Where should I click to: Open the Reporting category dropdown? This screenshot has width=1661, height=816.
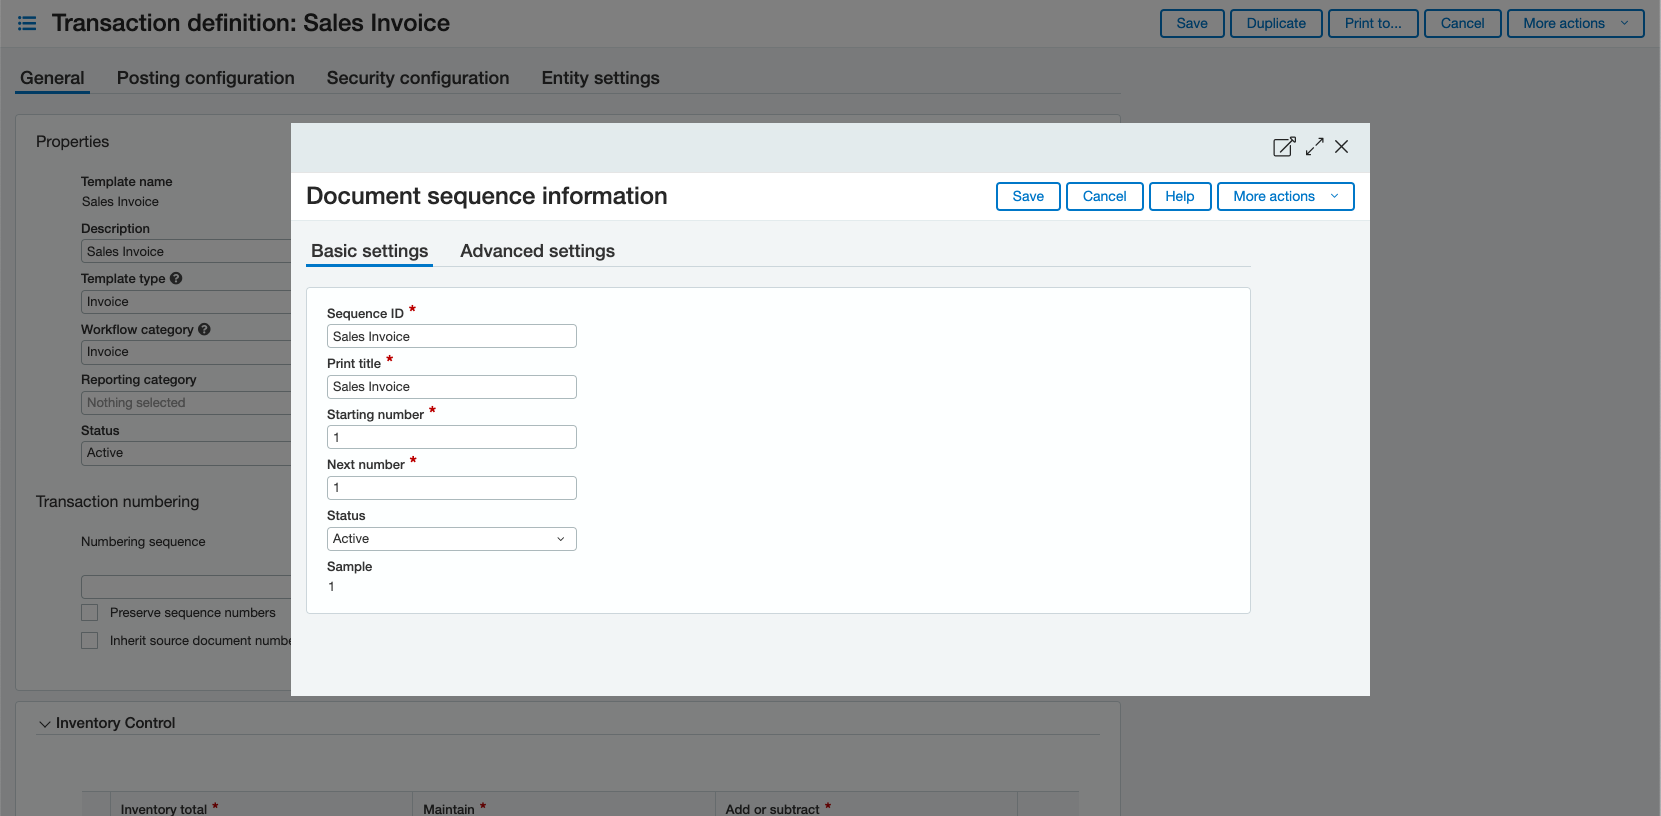coord(186,403)
